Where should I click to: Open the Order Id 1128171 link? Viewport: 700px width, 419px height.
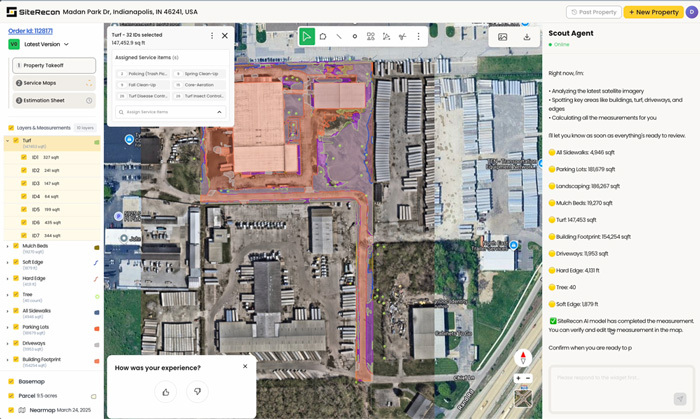coord(30,31)
